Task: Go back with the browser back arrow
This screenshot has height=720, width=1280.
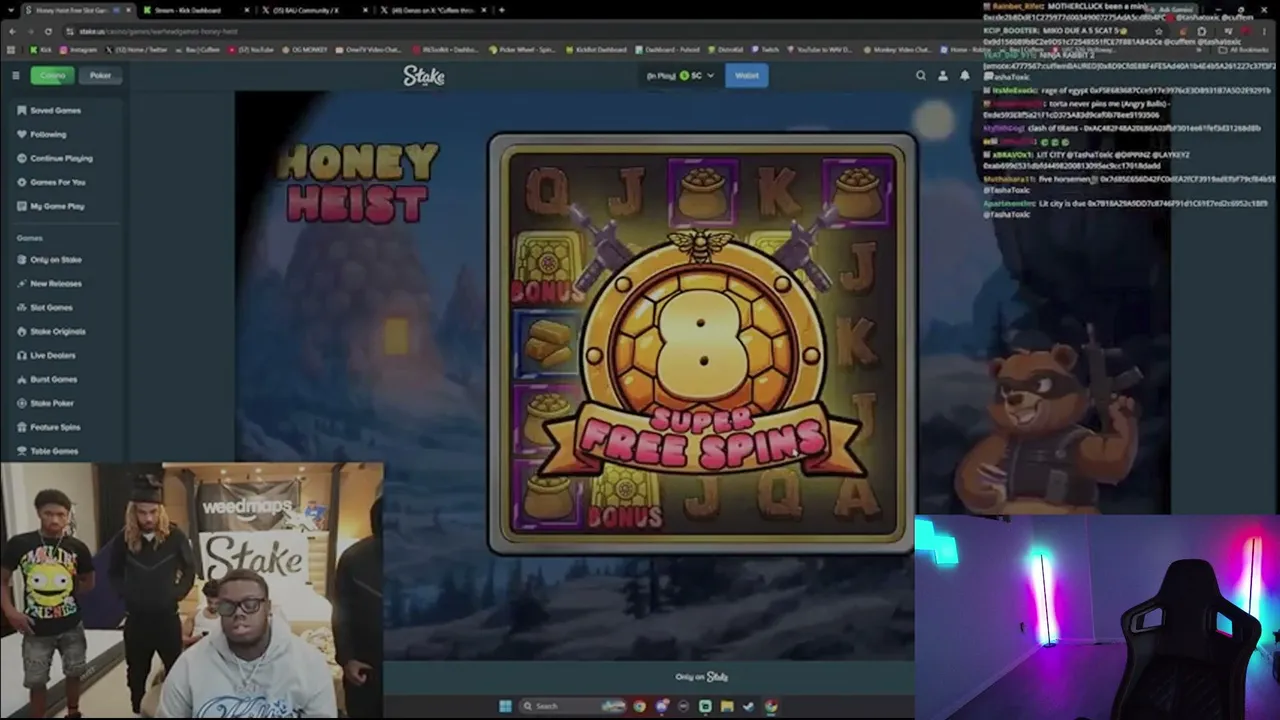Action: point(11,31)
